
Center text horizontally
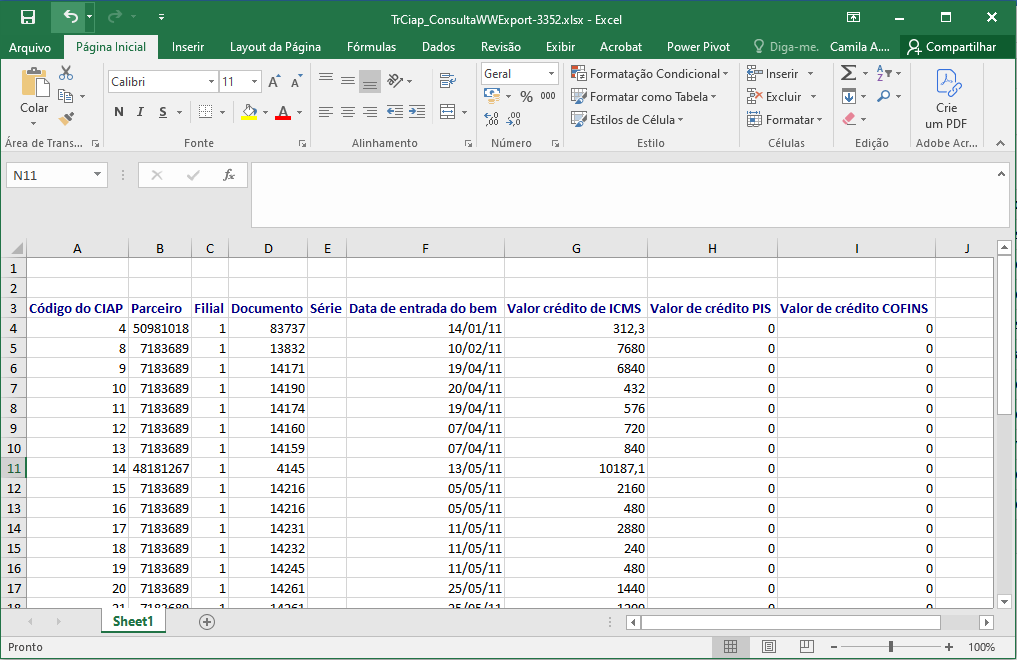[348, 112]
